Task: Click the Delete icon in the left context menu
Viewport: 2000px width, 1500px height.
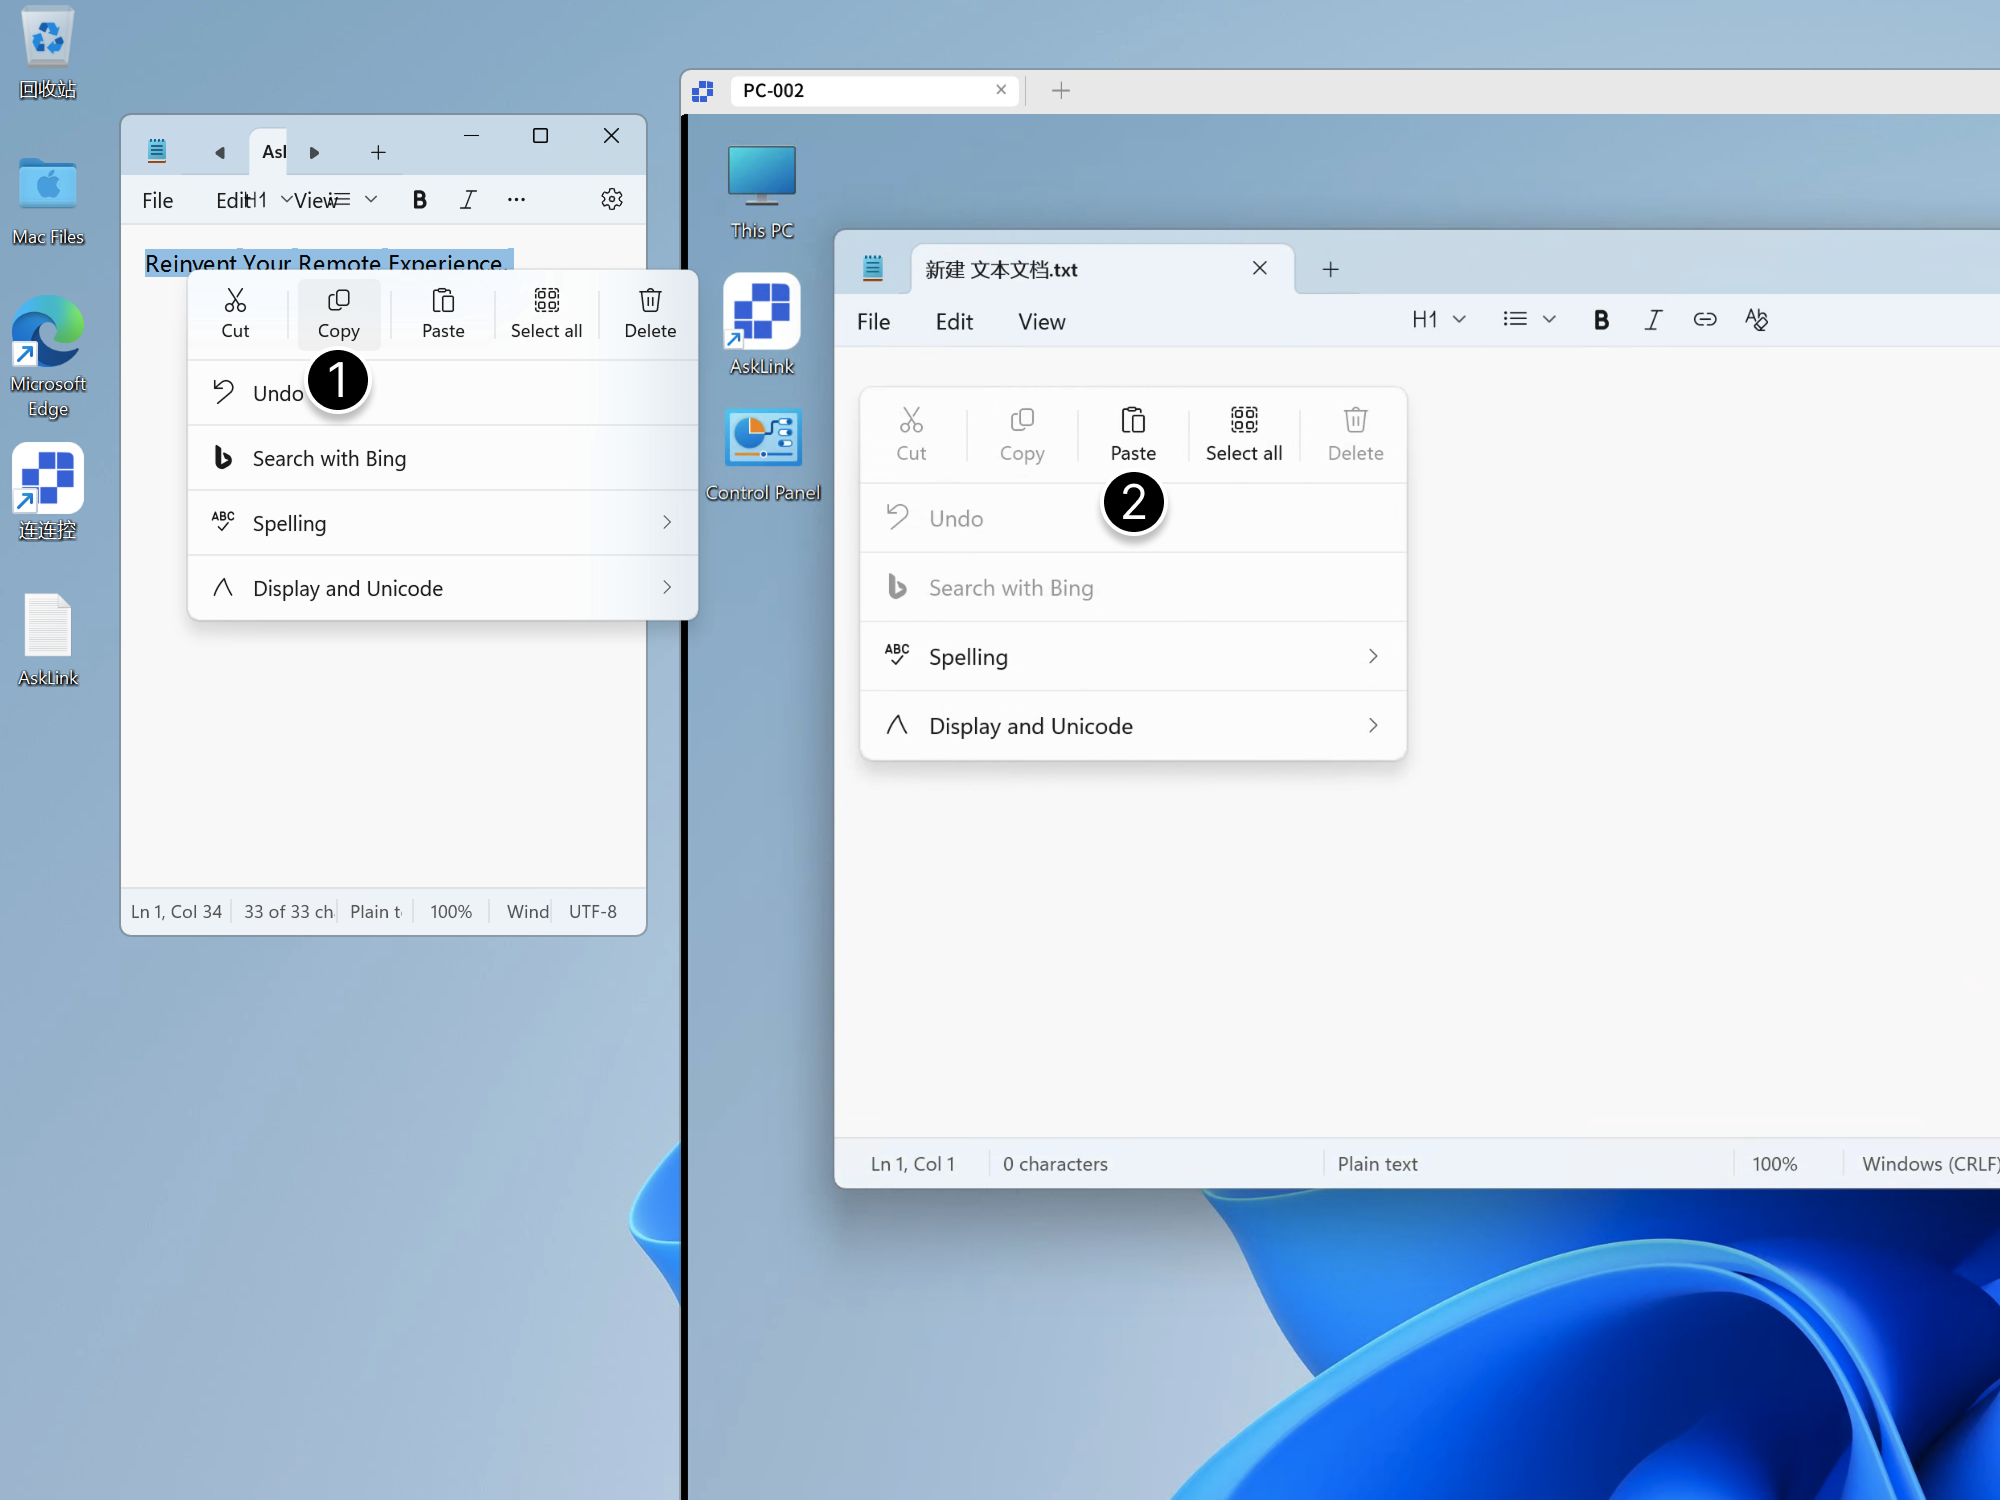Action: (x=649, y=313)
